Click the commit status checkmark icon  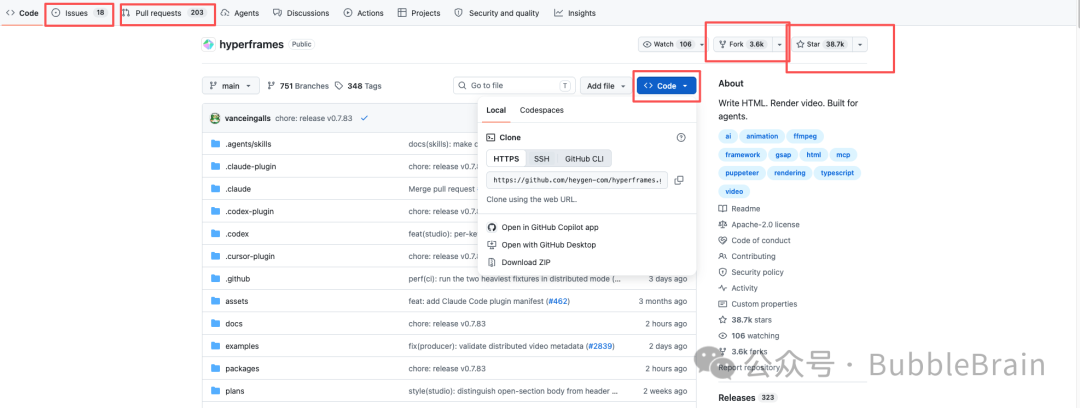pos(364,118)
